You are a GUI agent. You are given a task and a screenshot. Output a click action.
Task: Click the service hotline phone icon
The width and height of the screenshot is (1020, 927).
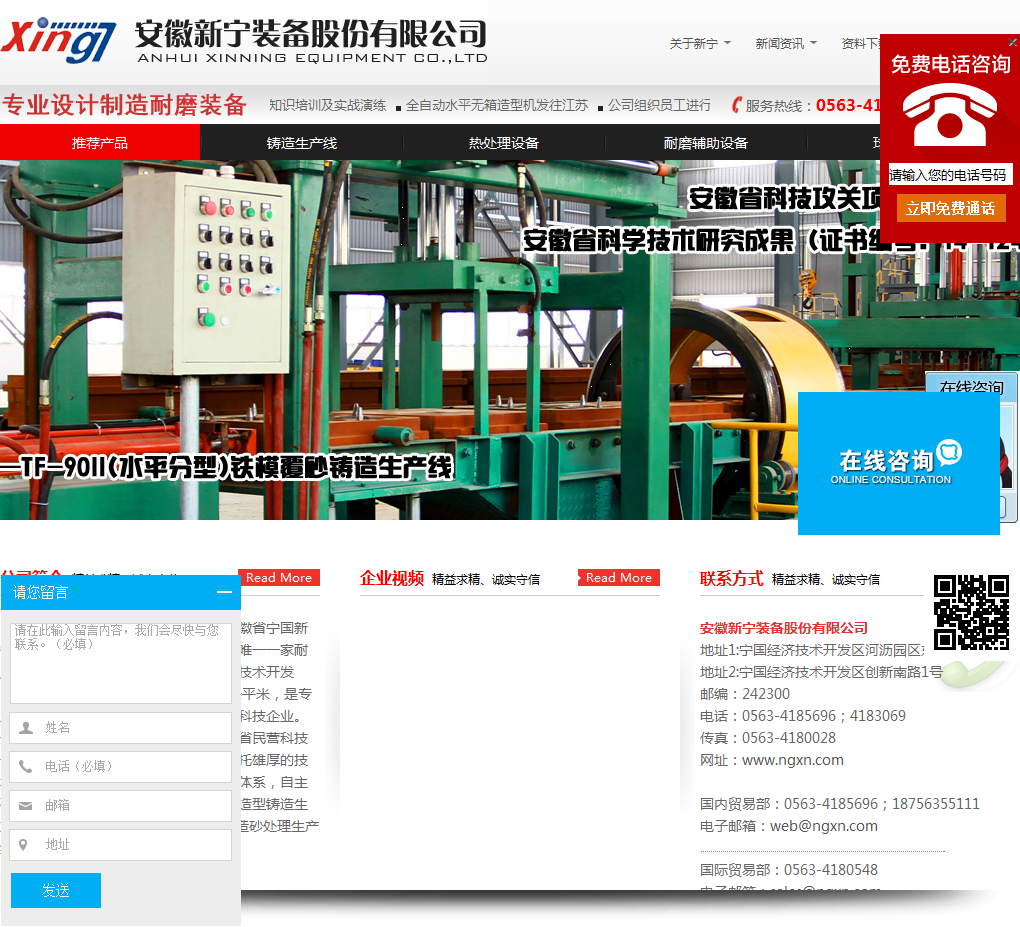(736, 105)
